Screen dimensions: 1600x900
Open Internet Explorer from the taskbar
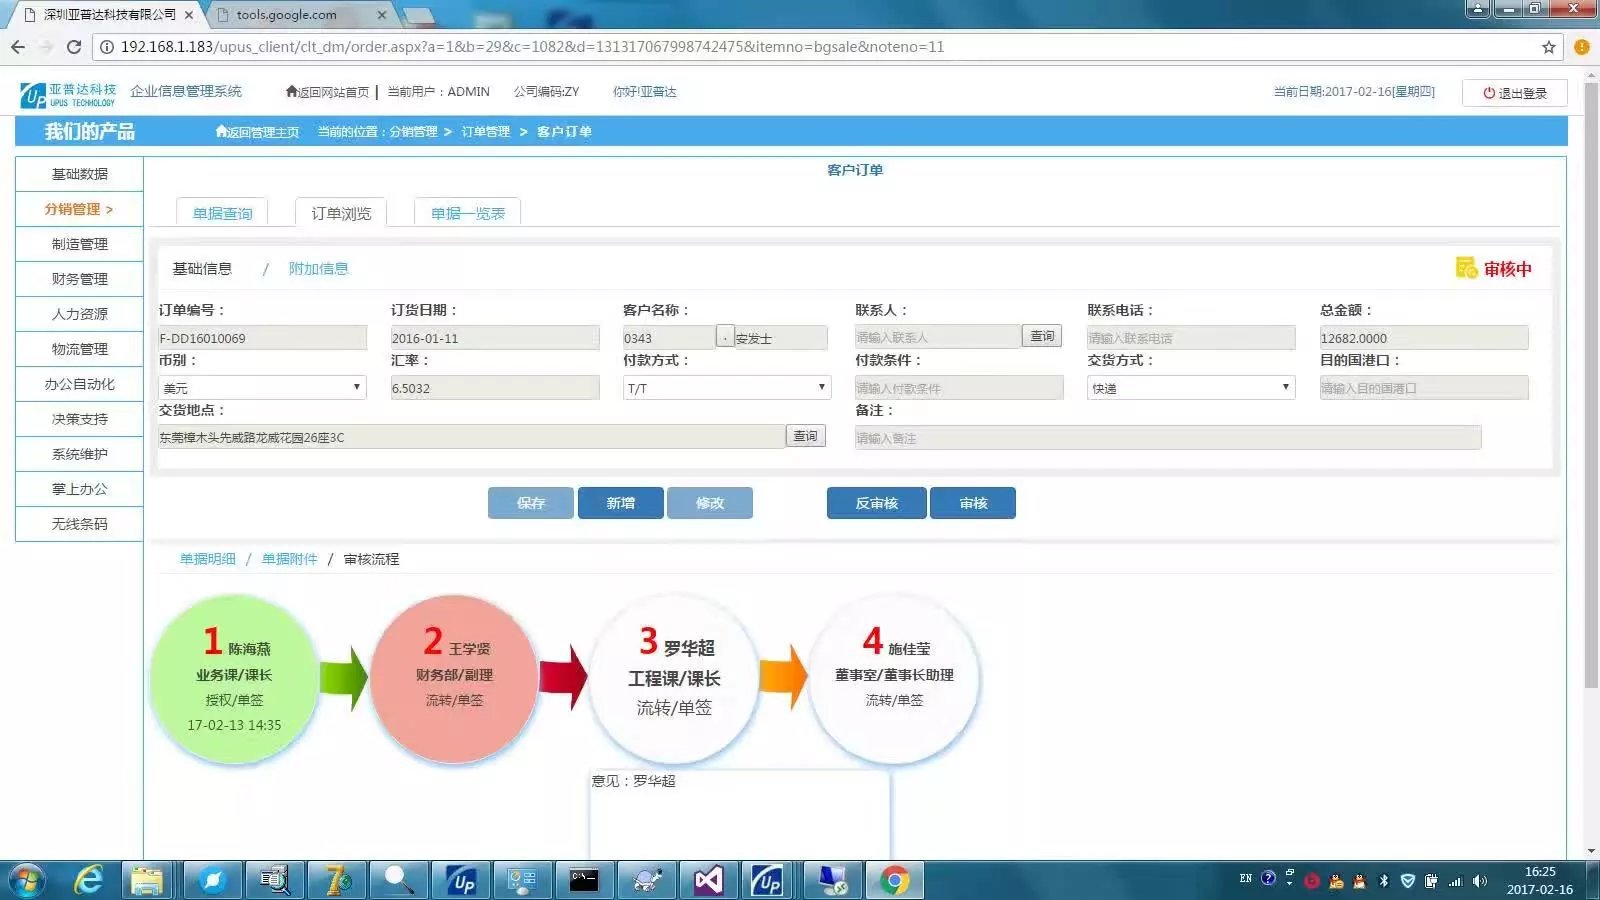[x=89, y=880]
